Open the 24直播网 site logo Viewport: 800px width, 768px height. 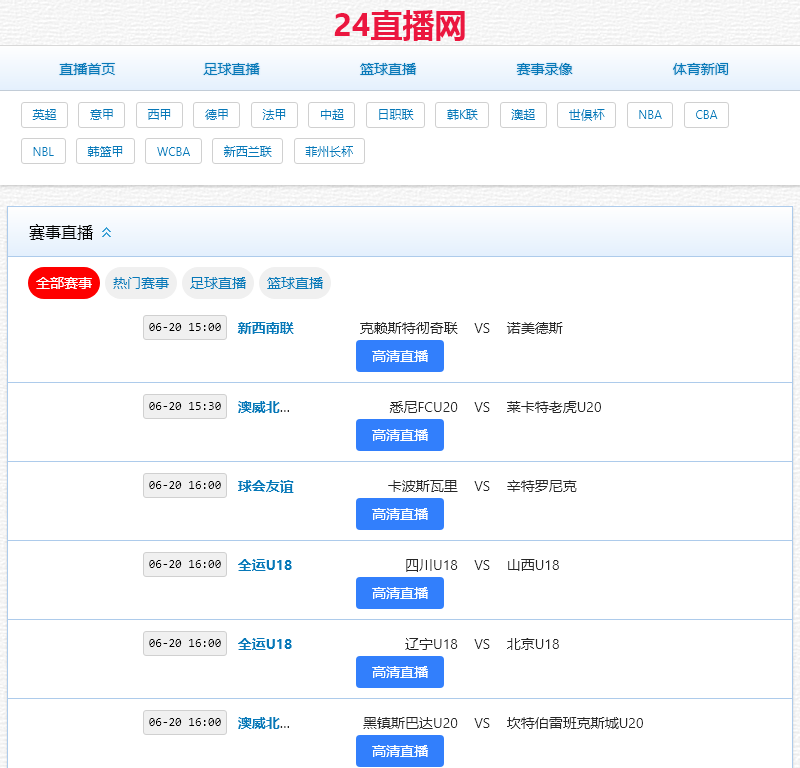399,26
